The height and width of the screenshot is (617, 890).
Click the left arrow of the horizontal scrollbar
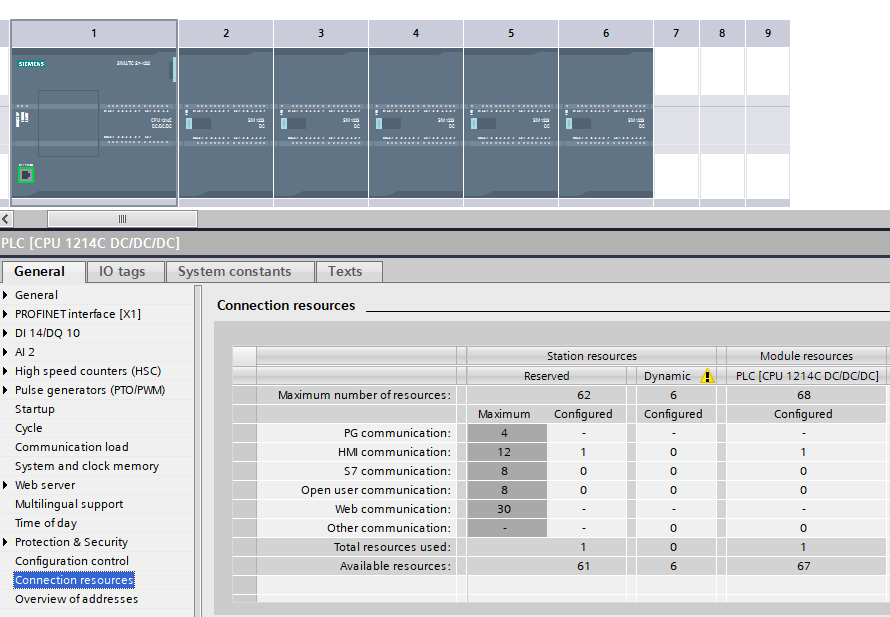pyautogui.click(x=6, y=219)
